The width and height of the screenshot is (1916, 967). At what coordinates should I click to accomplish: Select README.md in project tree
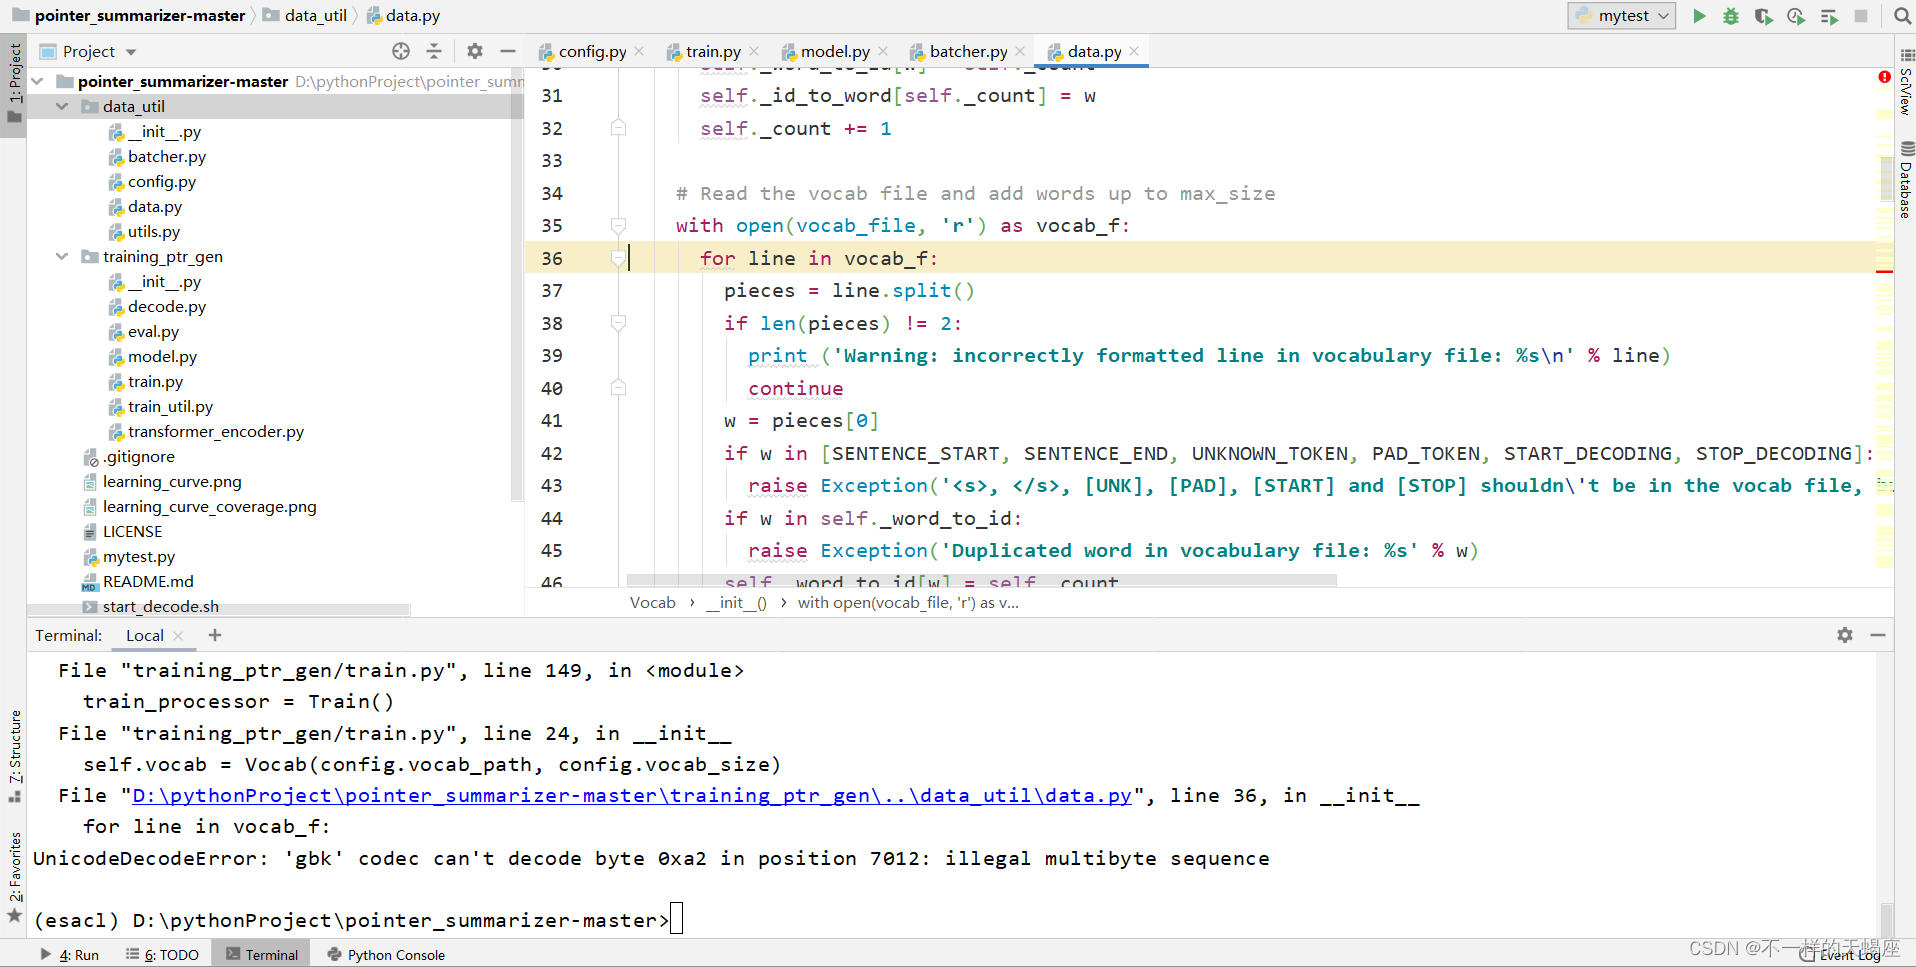pos(148,581)
